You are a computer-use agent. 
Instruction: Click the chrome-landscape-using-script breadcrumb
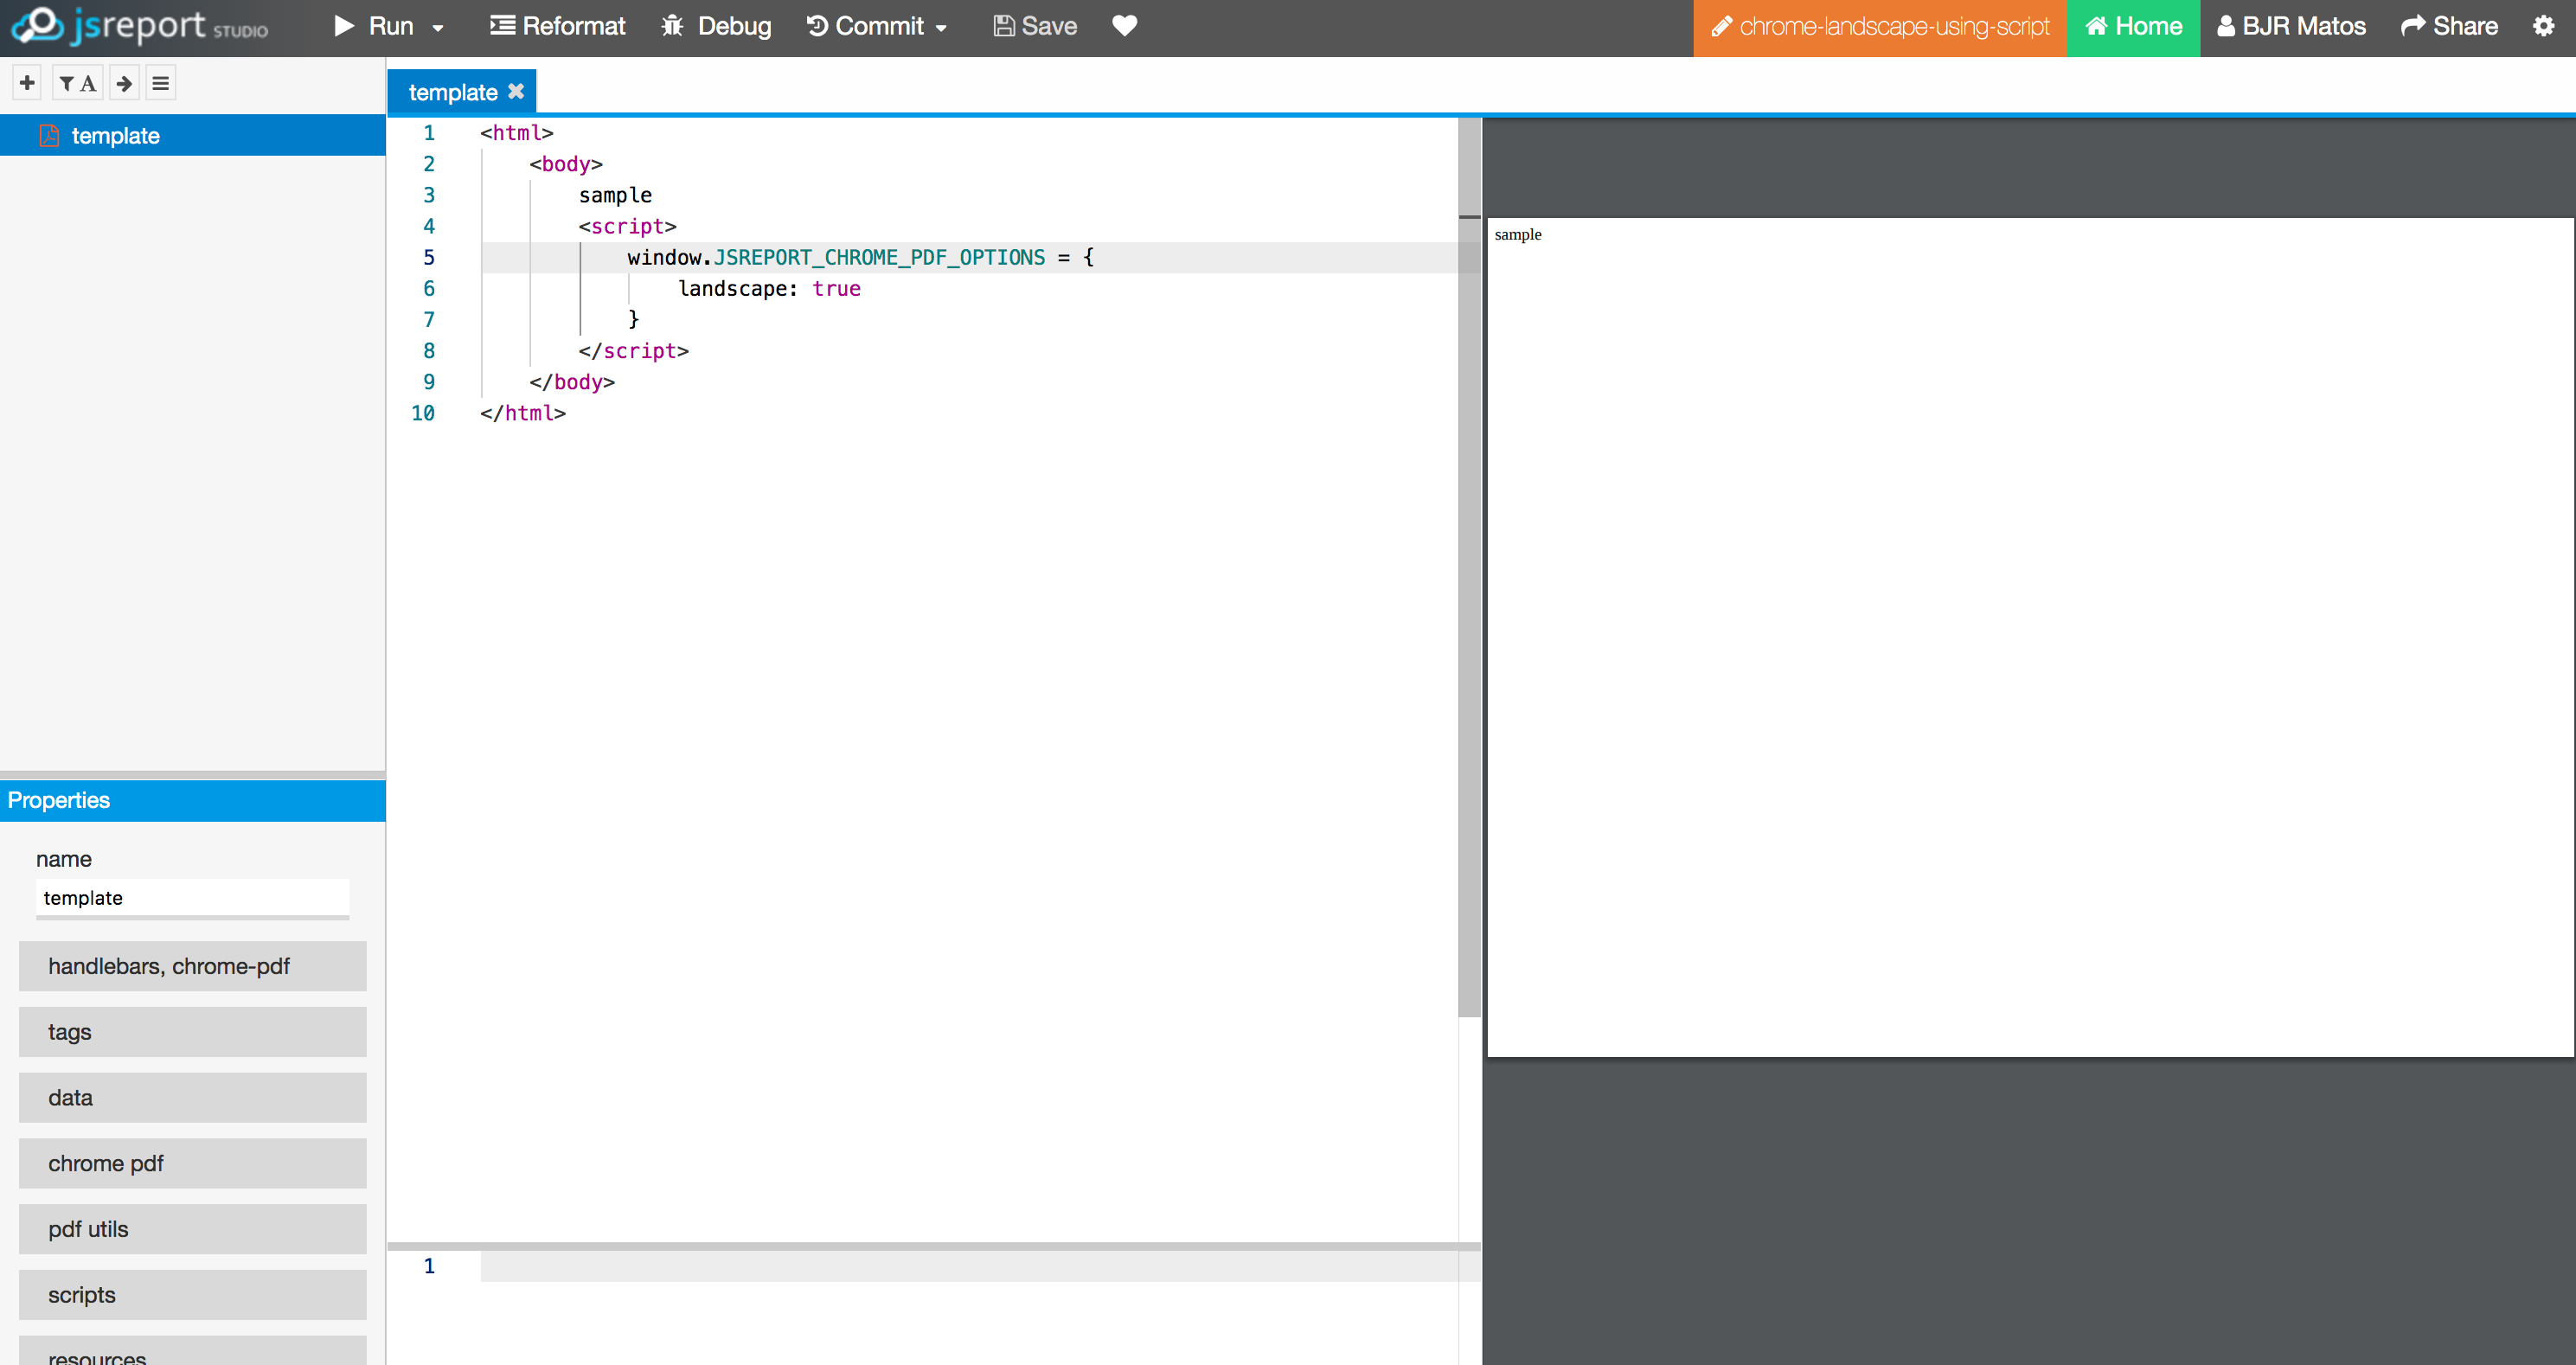coord(1878,26)
